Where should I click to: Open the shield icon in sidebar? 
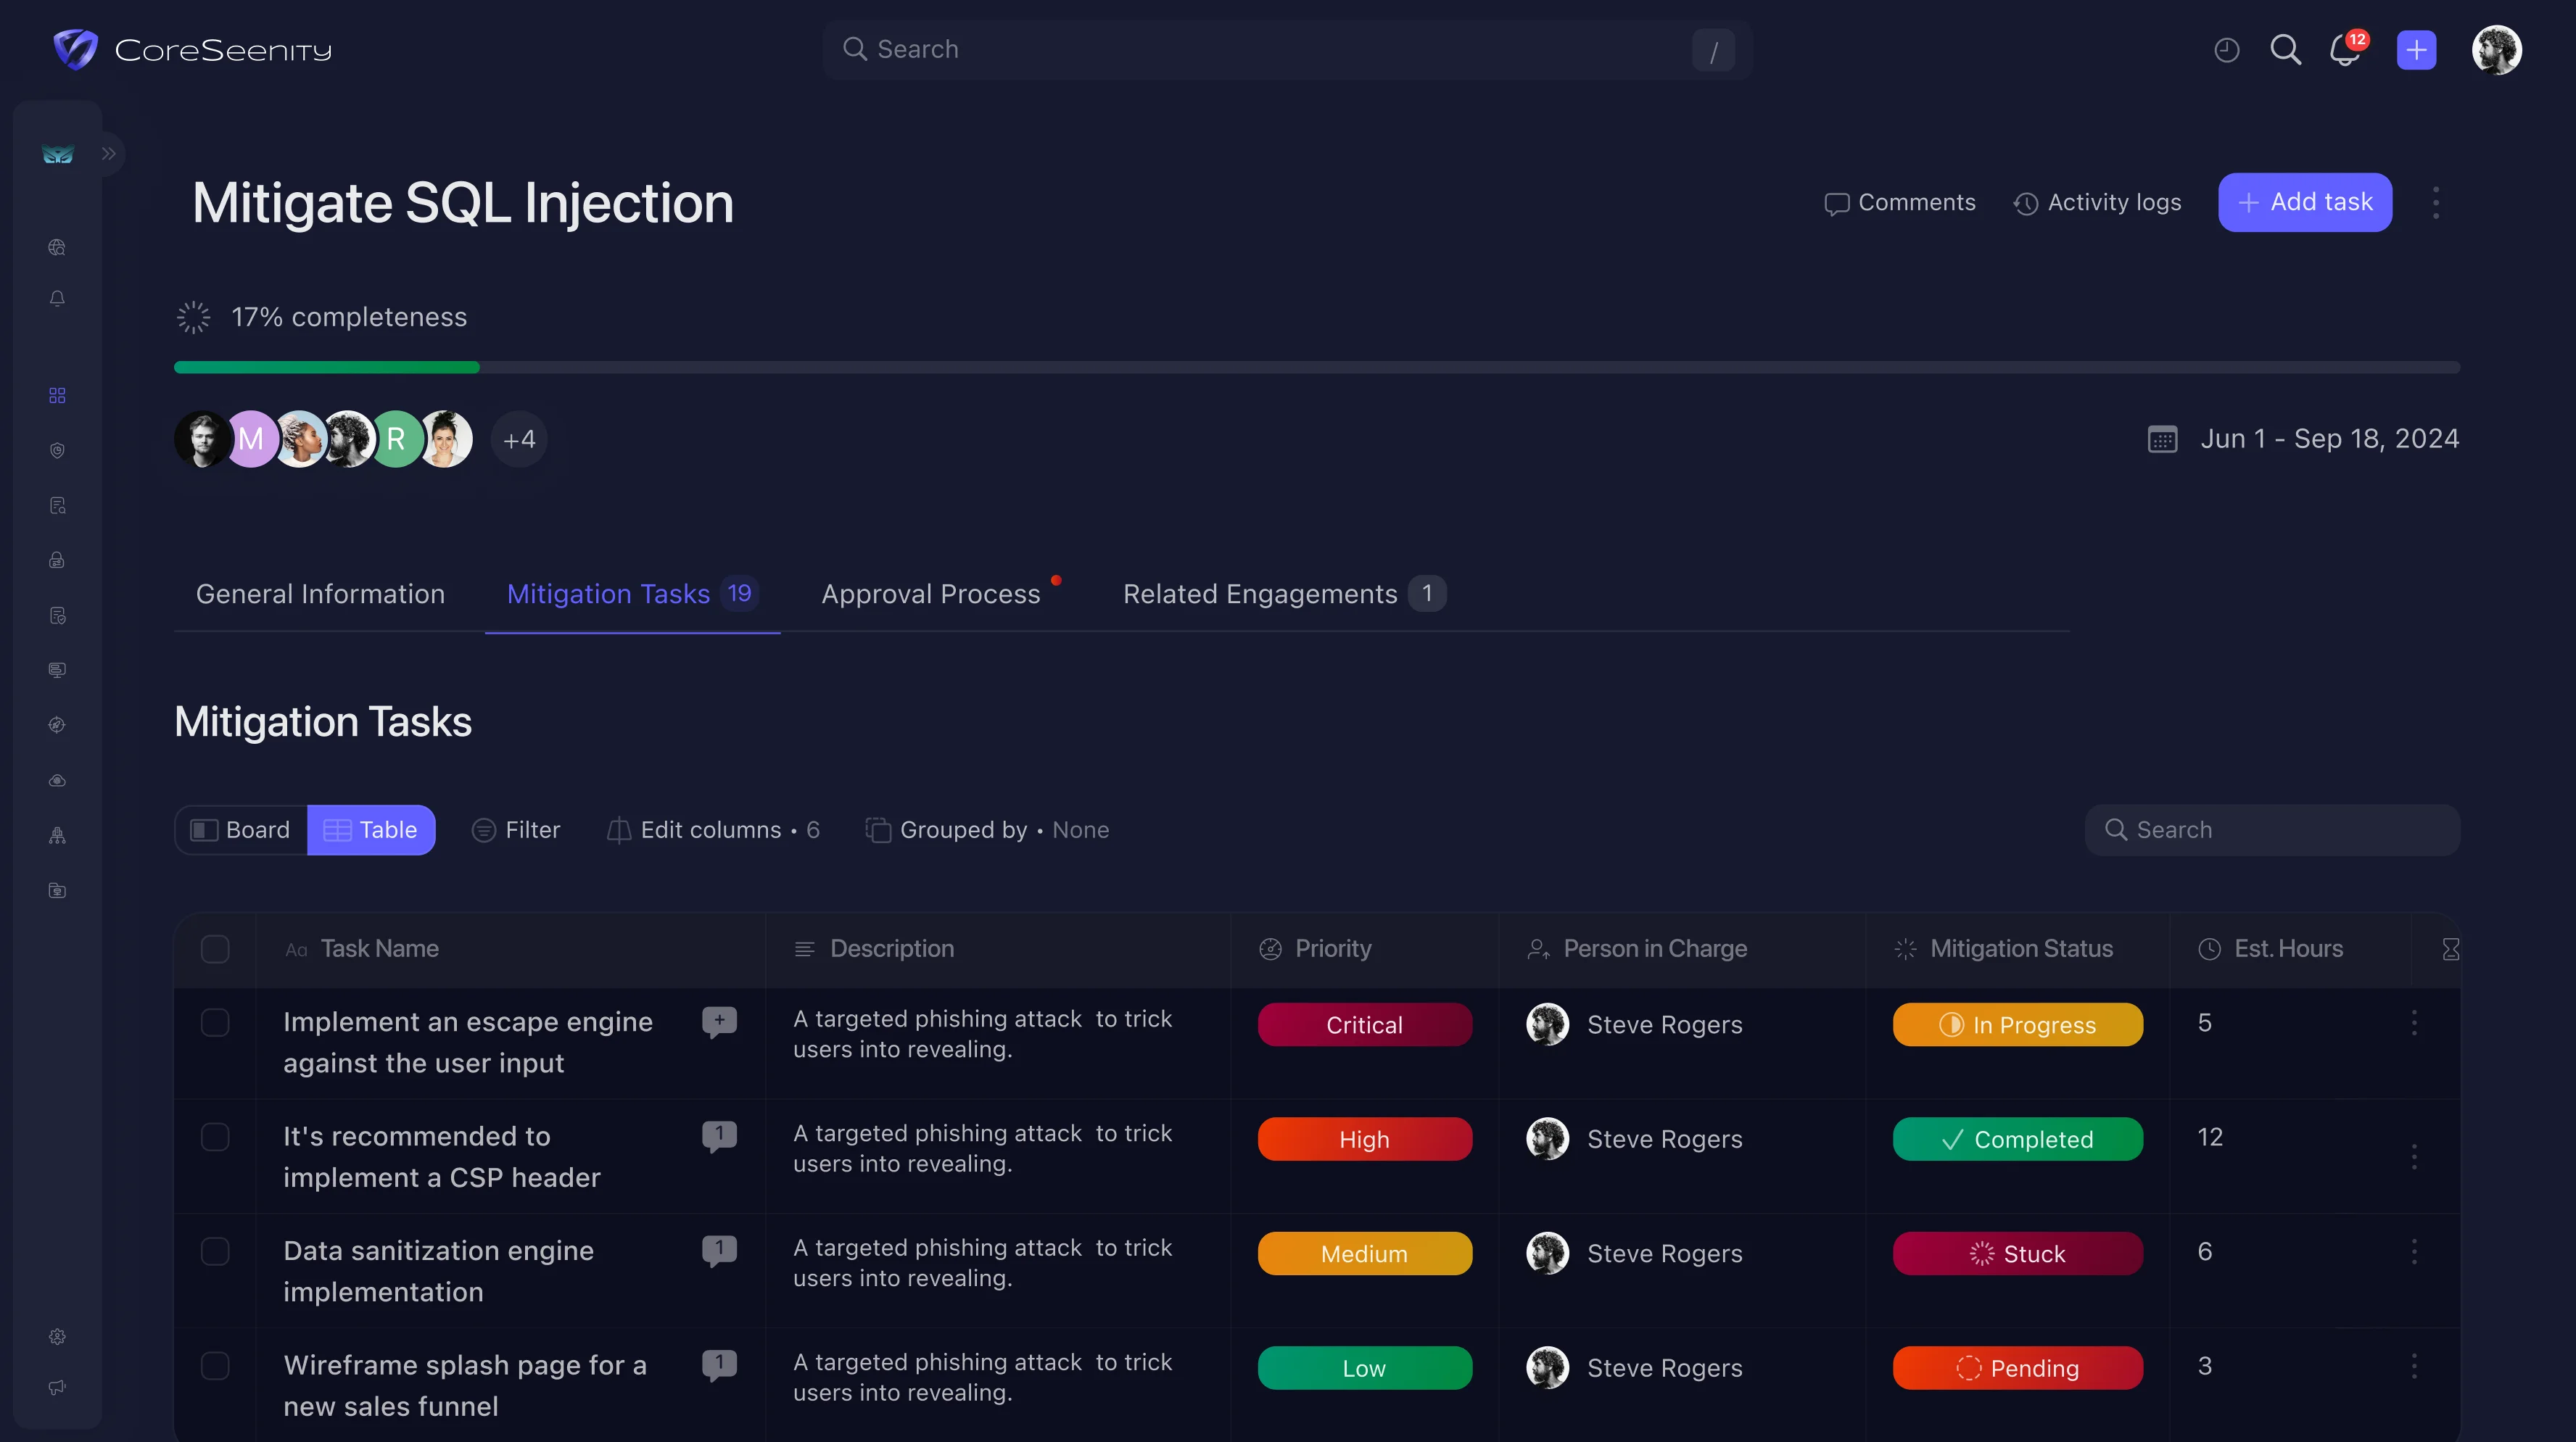pos(57,451)
